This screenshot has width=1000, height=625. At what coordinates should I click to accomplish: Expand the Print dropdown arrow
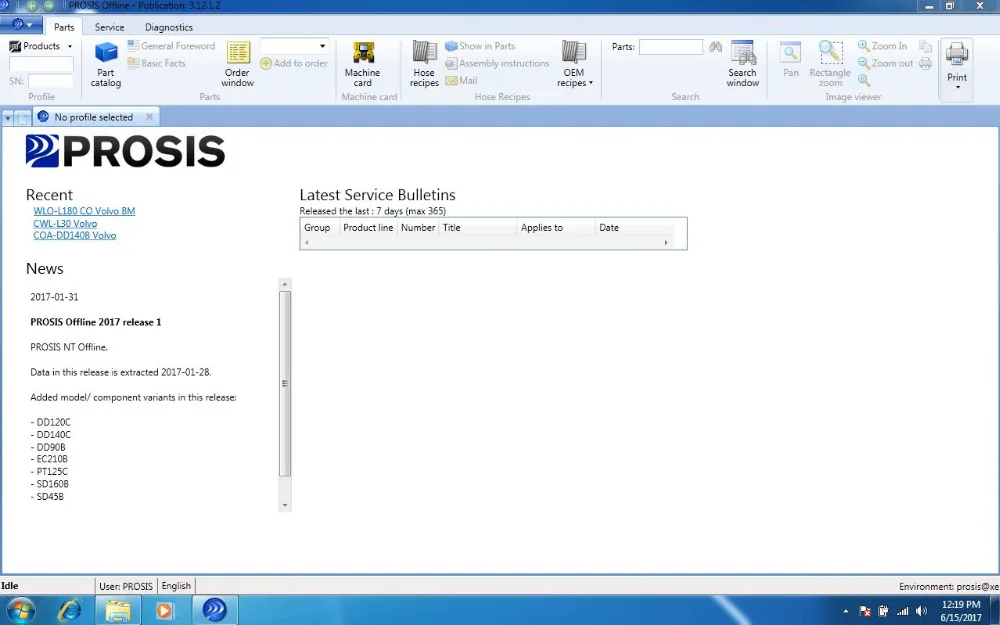(957, 87)
